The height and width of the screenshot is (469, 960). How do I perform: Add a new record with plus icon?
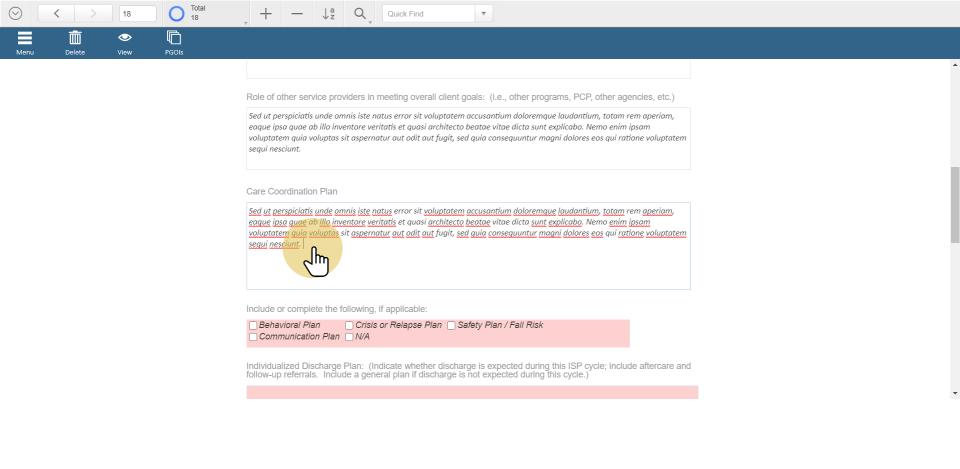tap(265, 14)
